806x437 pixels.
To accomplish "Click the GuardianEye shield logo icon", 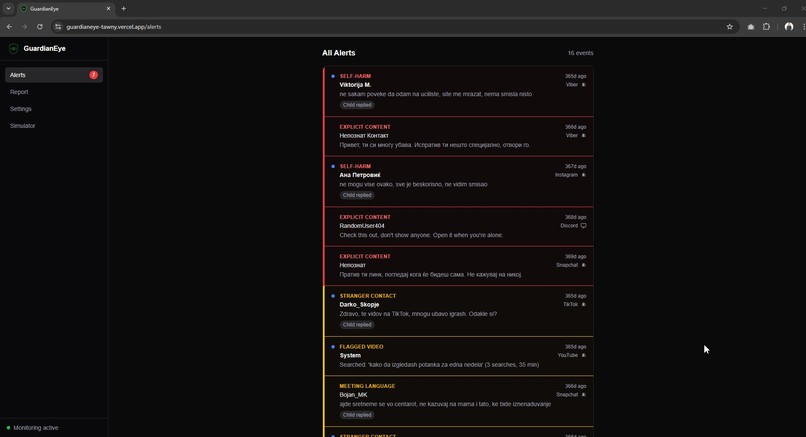I will point(13,48).
